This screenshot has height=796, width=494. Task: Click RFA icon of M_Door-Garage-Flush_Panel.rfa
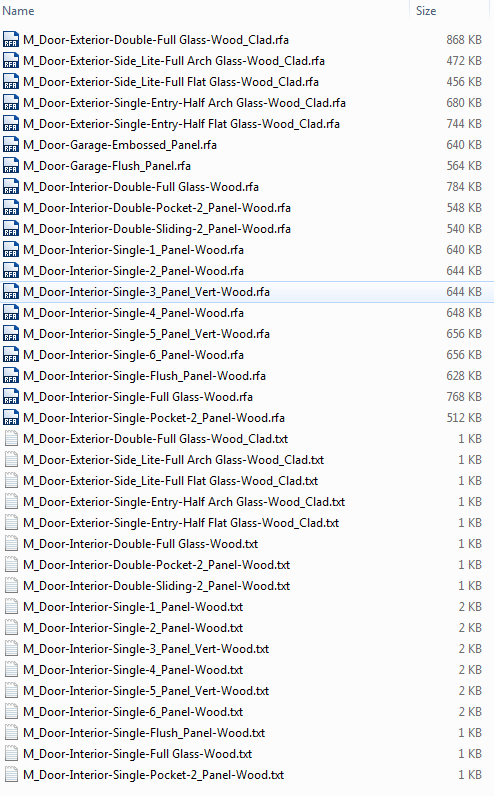[11, 166]
